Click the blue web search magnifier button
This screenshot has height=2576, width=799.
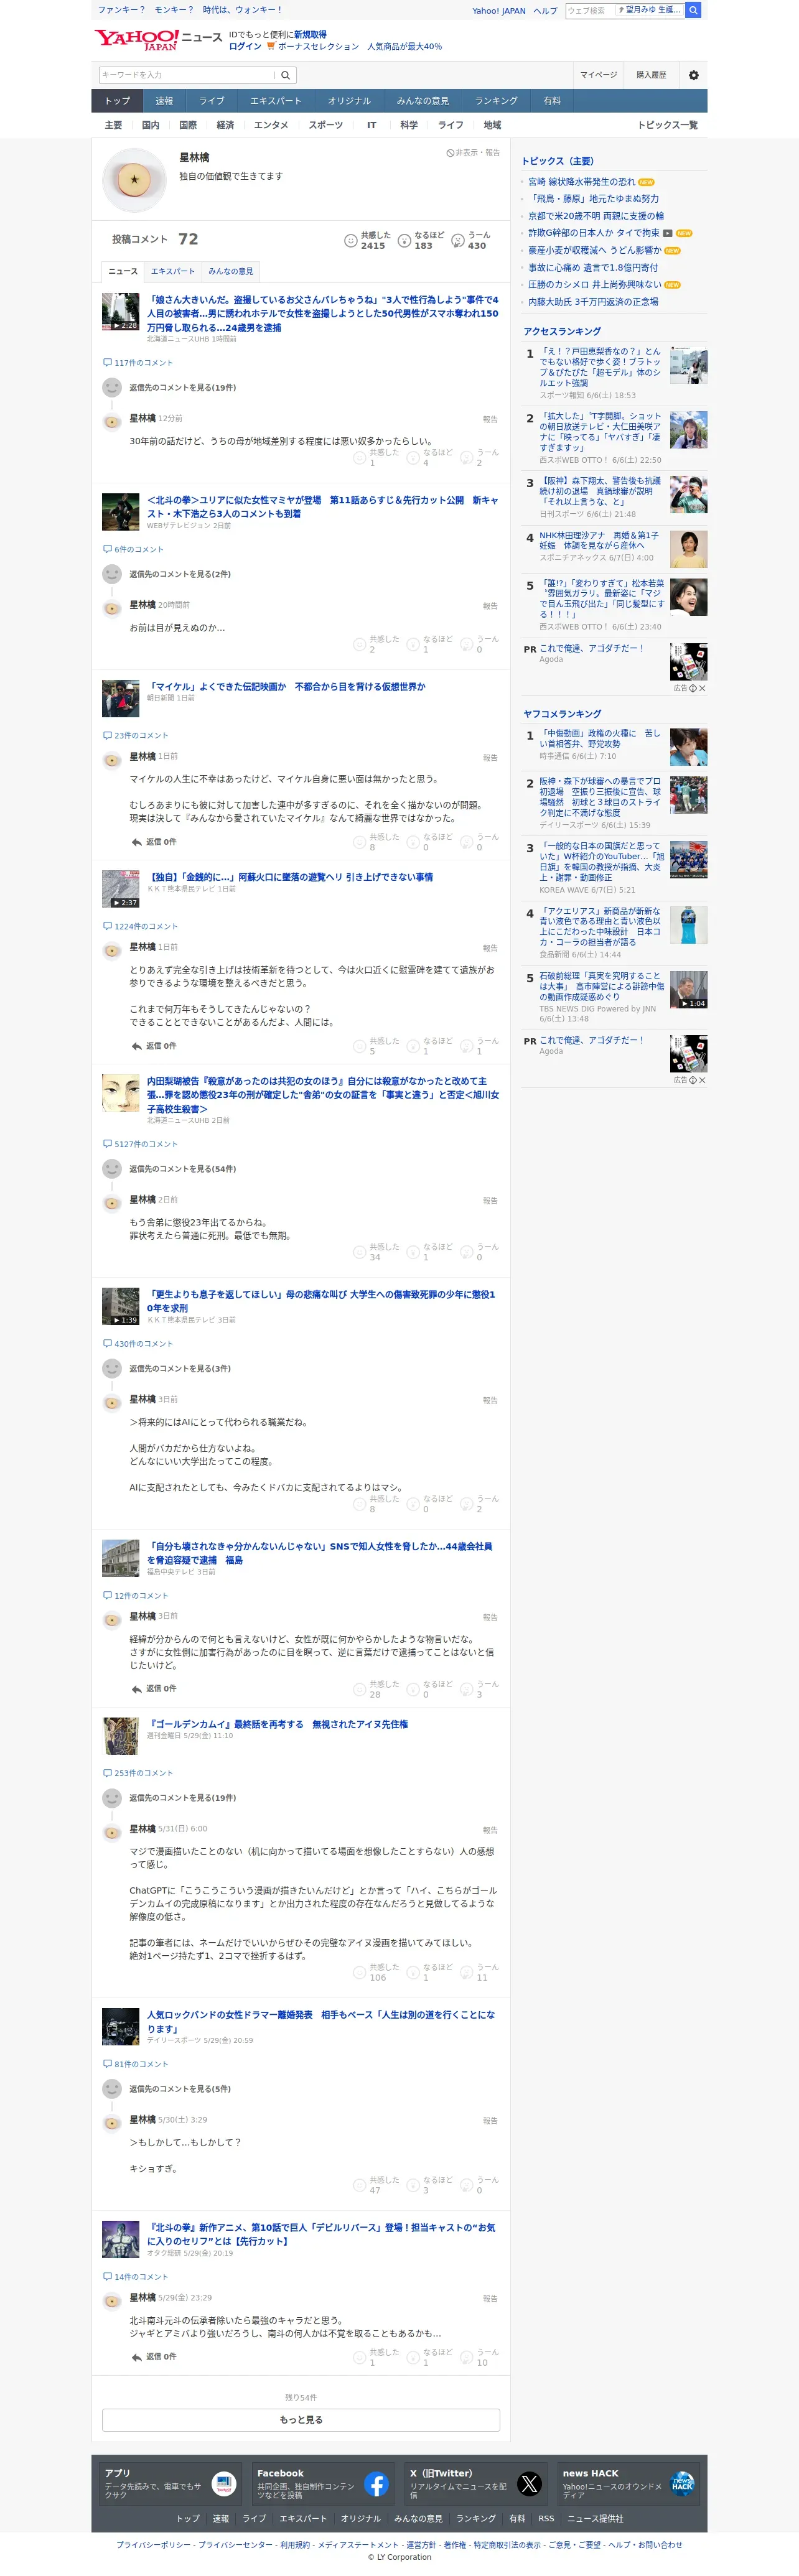[693, 10]
